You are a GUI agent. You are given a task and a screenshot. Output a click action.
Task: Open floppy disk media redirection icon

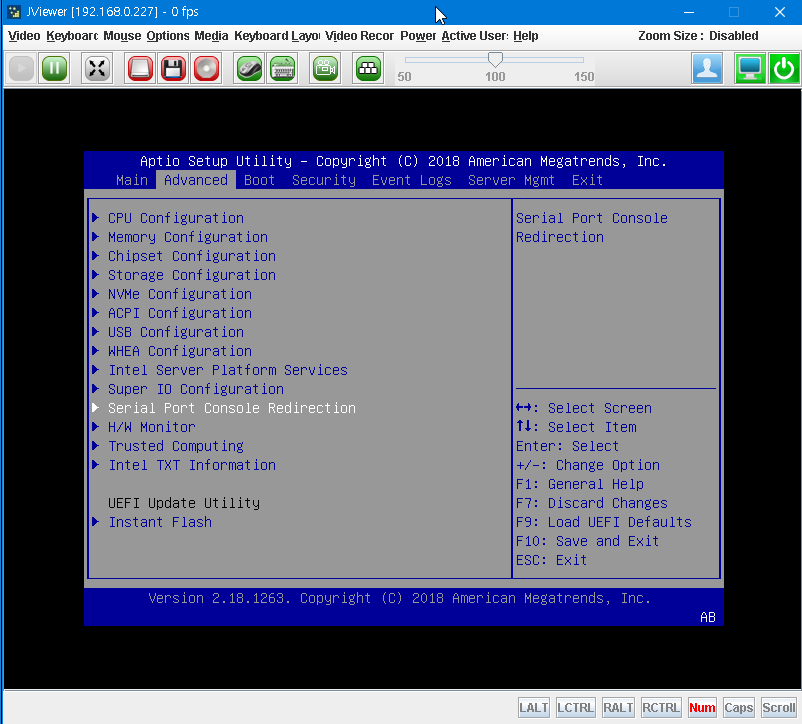(173, 69)
